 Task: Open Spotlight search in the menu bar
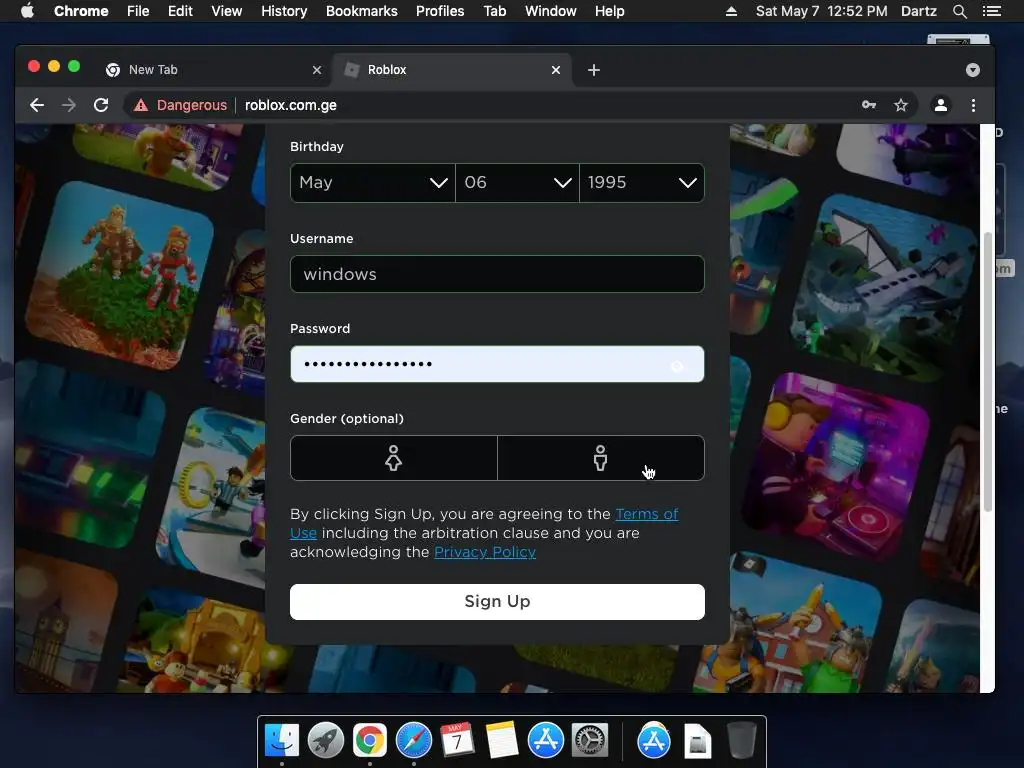coord(959,11)
